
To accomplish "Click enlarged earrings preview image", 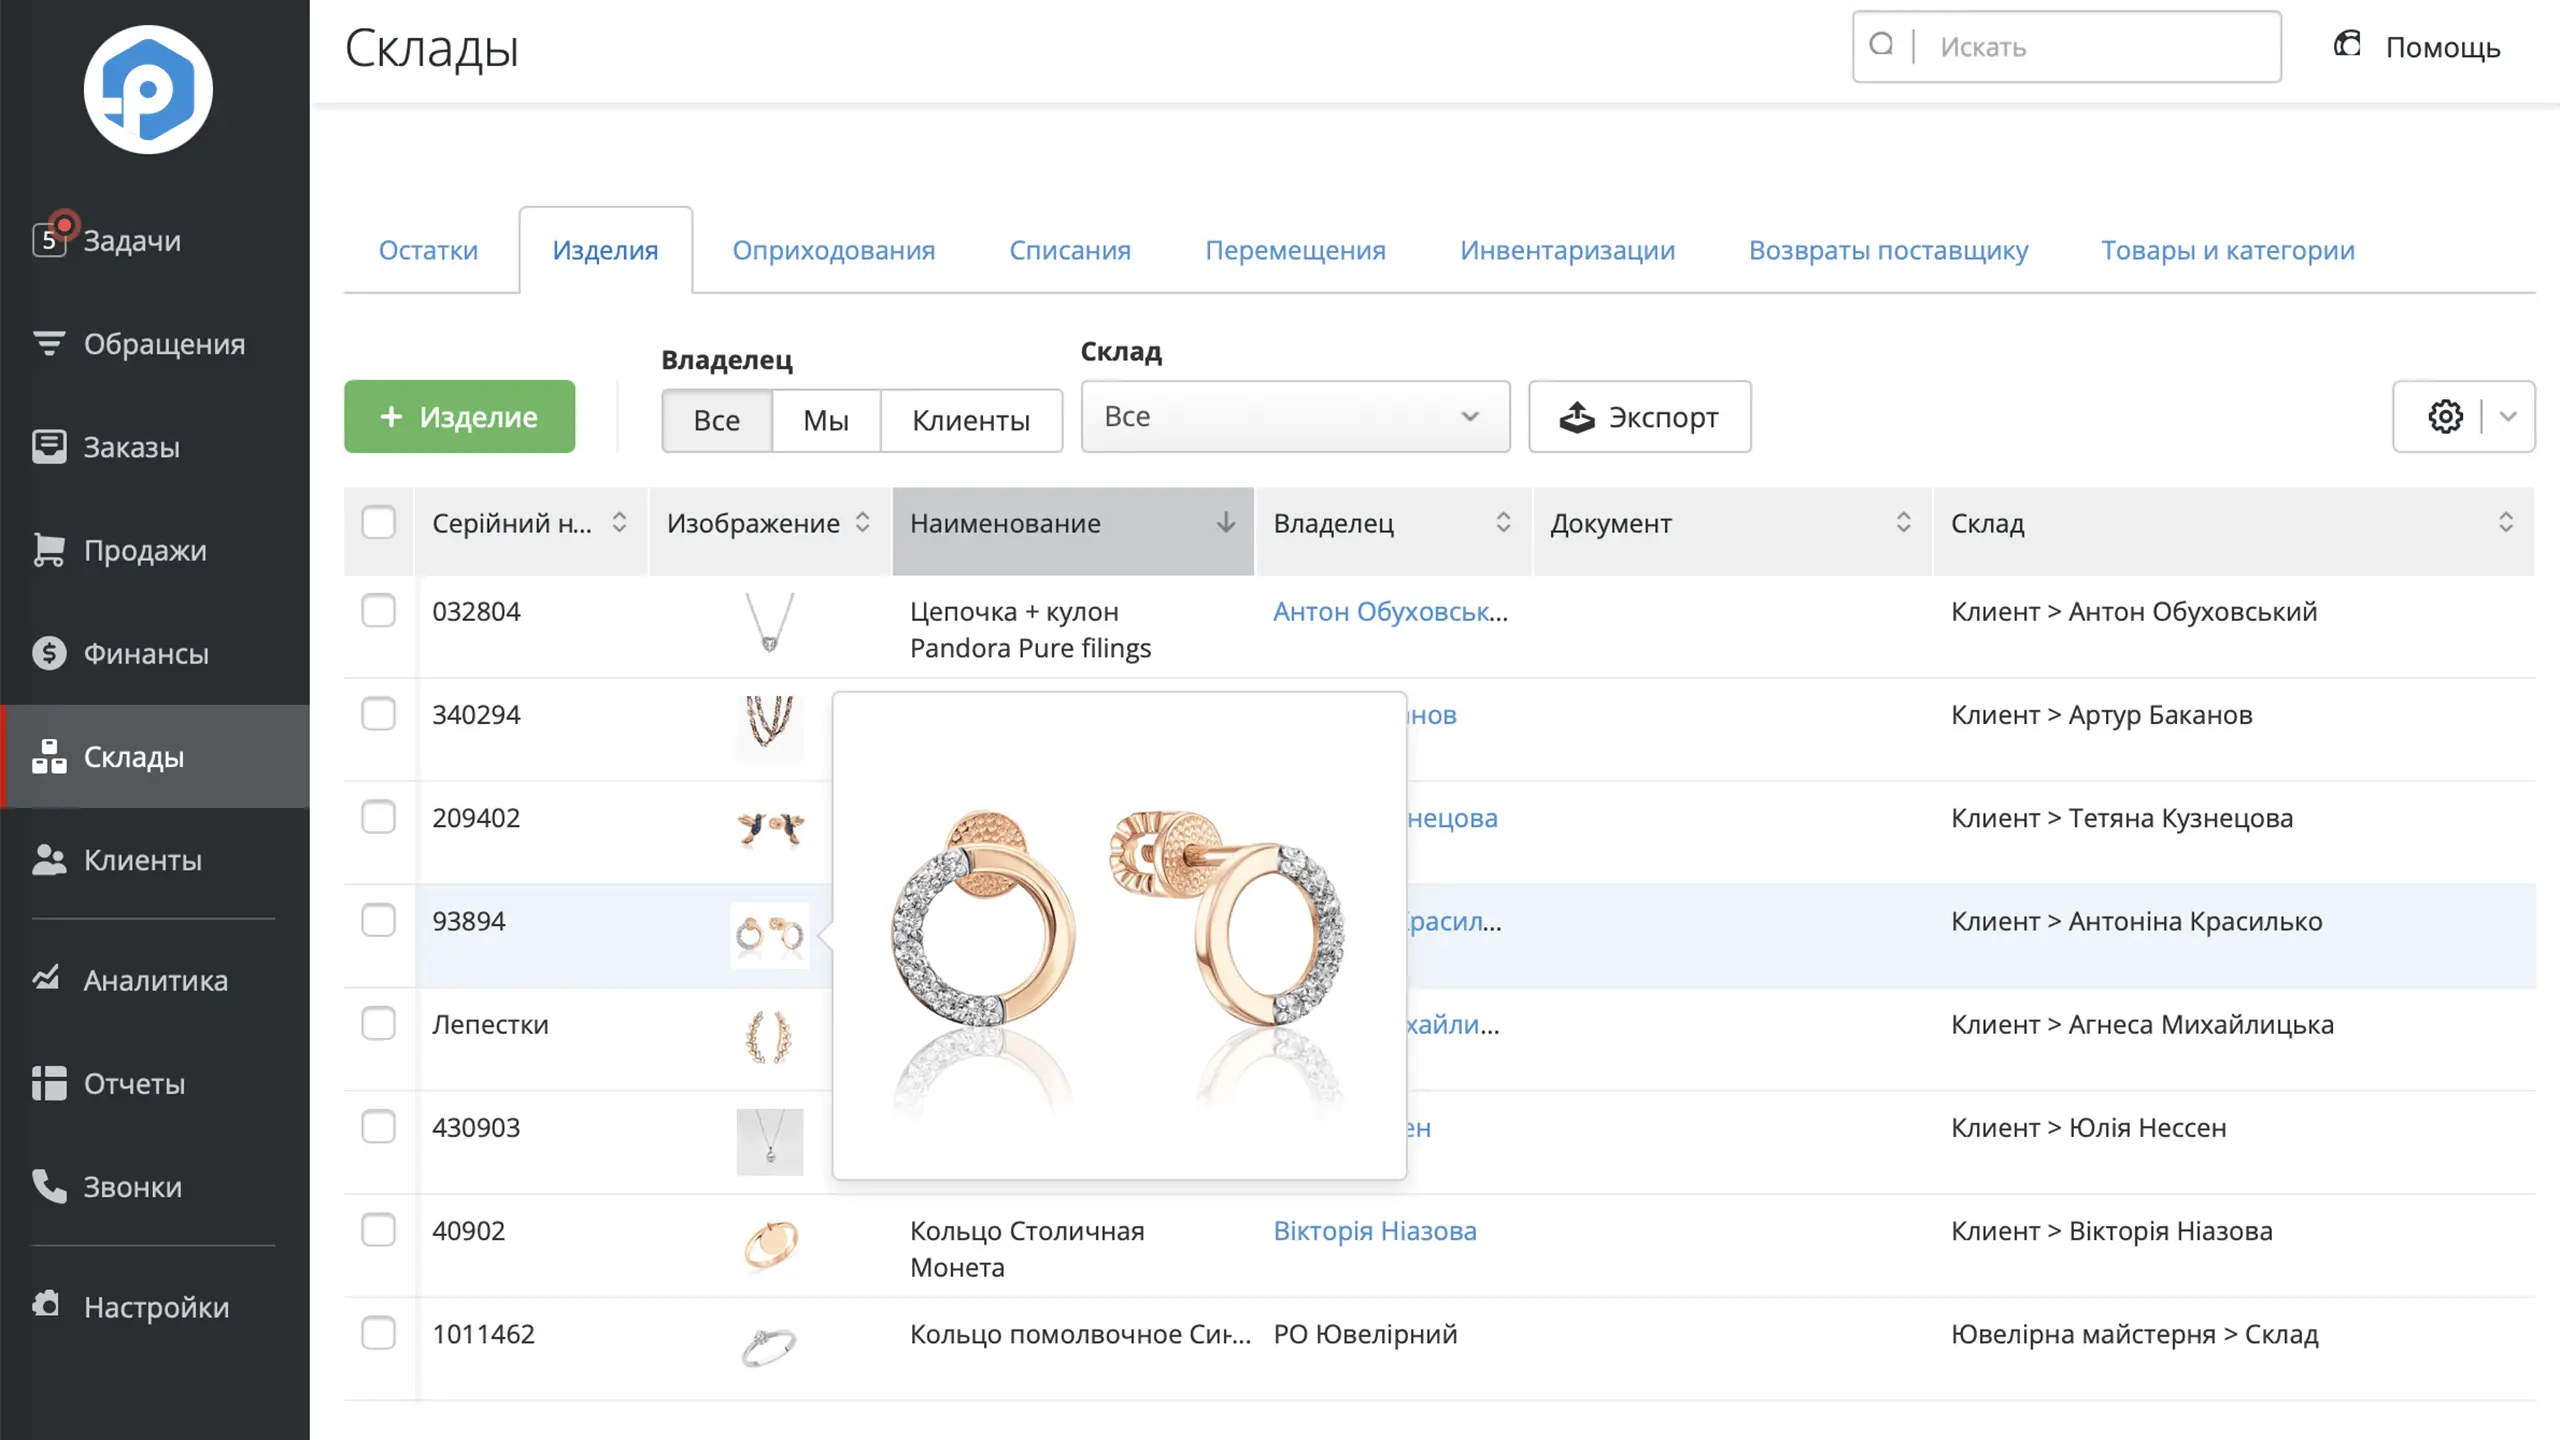I will click(x=1119, y=935).
